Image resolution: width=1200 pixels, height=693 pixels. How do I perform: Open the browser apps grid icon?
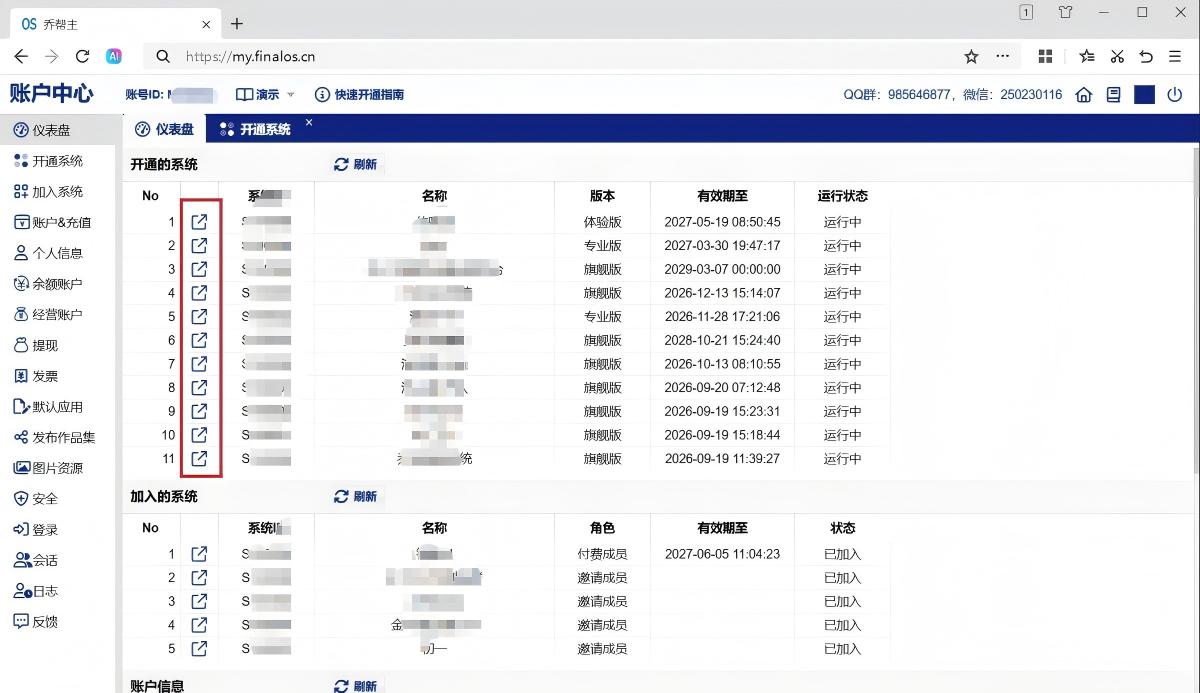click(x=1045, y=57)
